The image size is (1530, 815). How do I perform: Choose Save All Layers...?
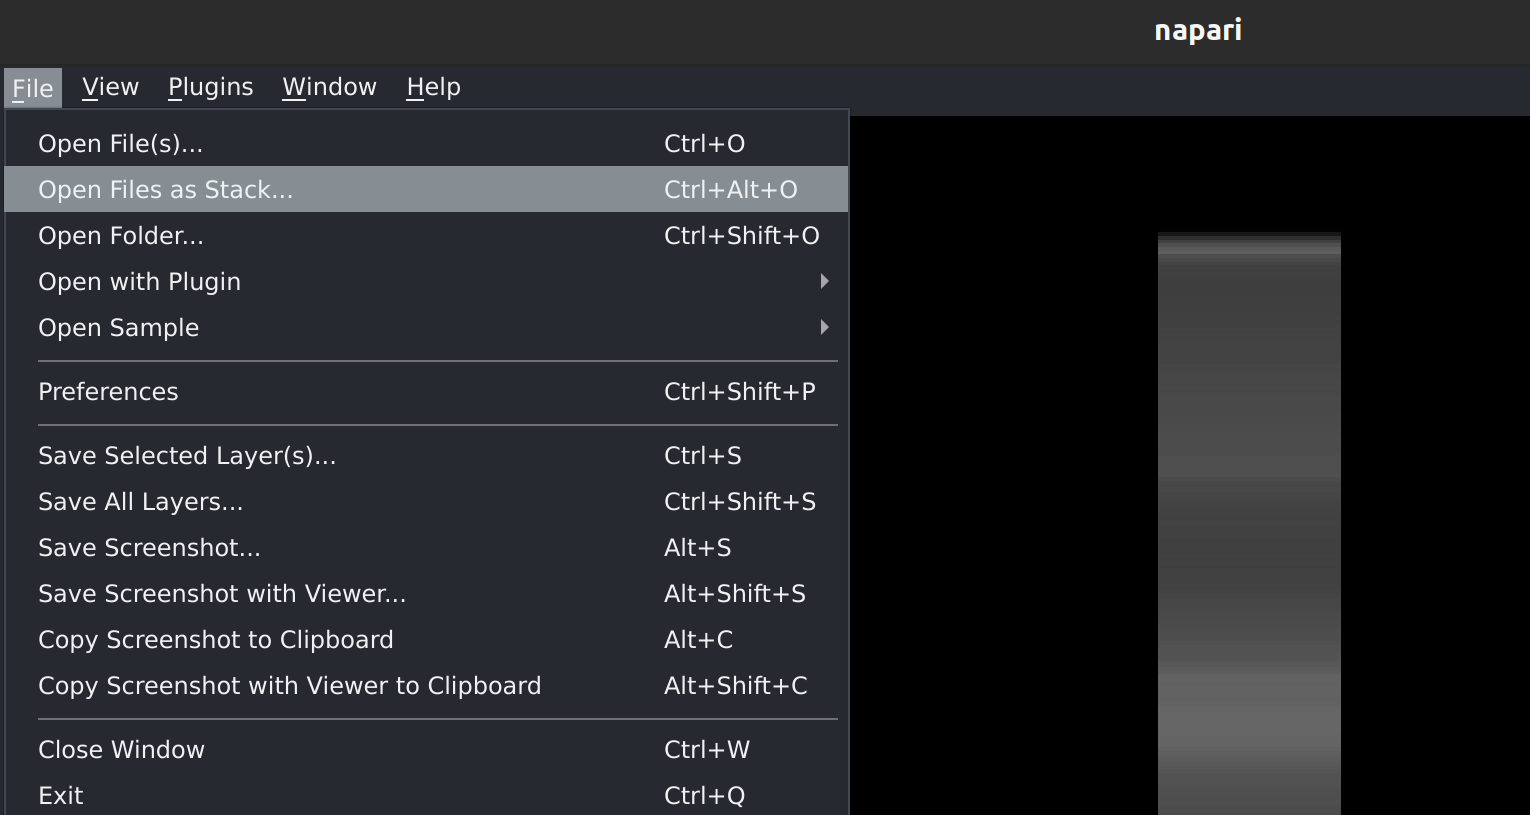[426, 502]
